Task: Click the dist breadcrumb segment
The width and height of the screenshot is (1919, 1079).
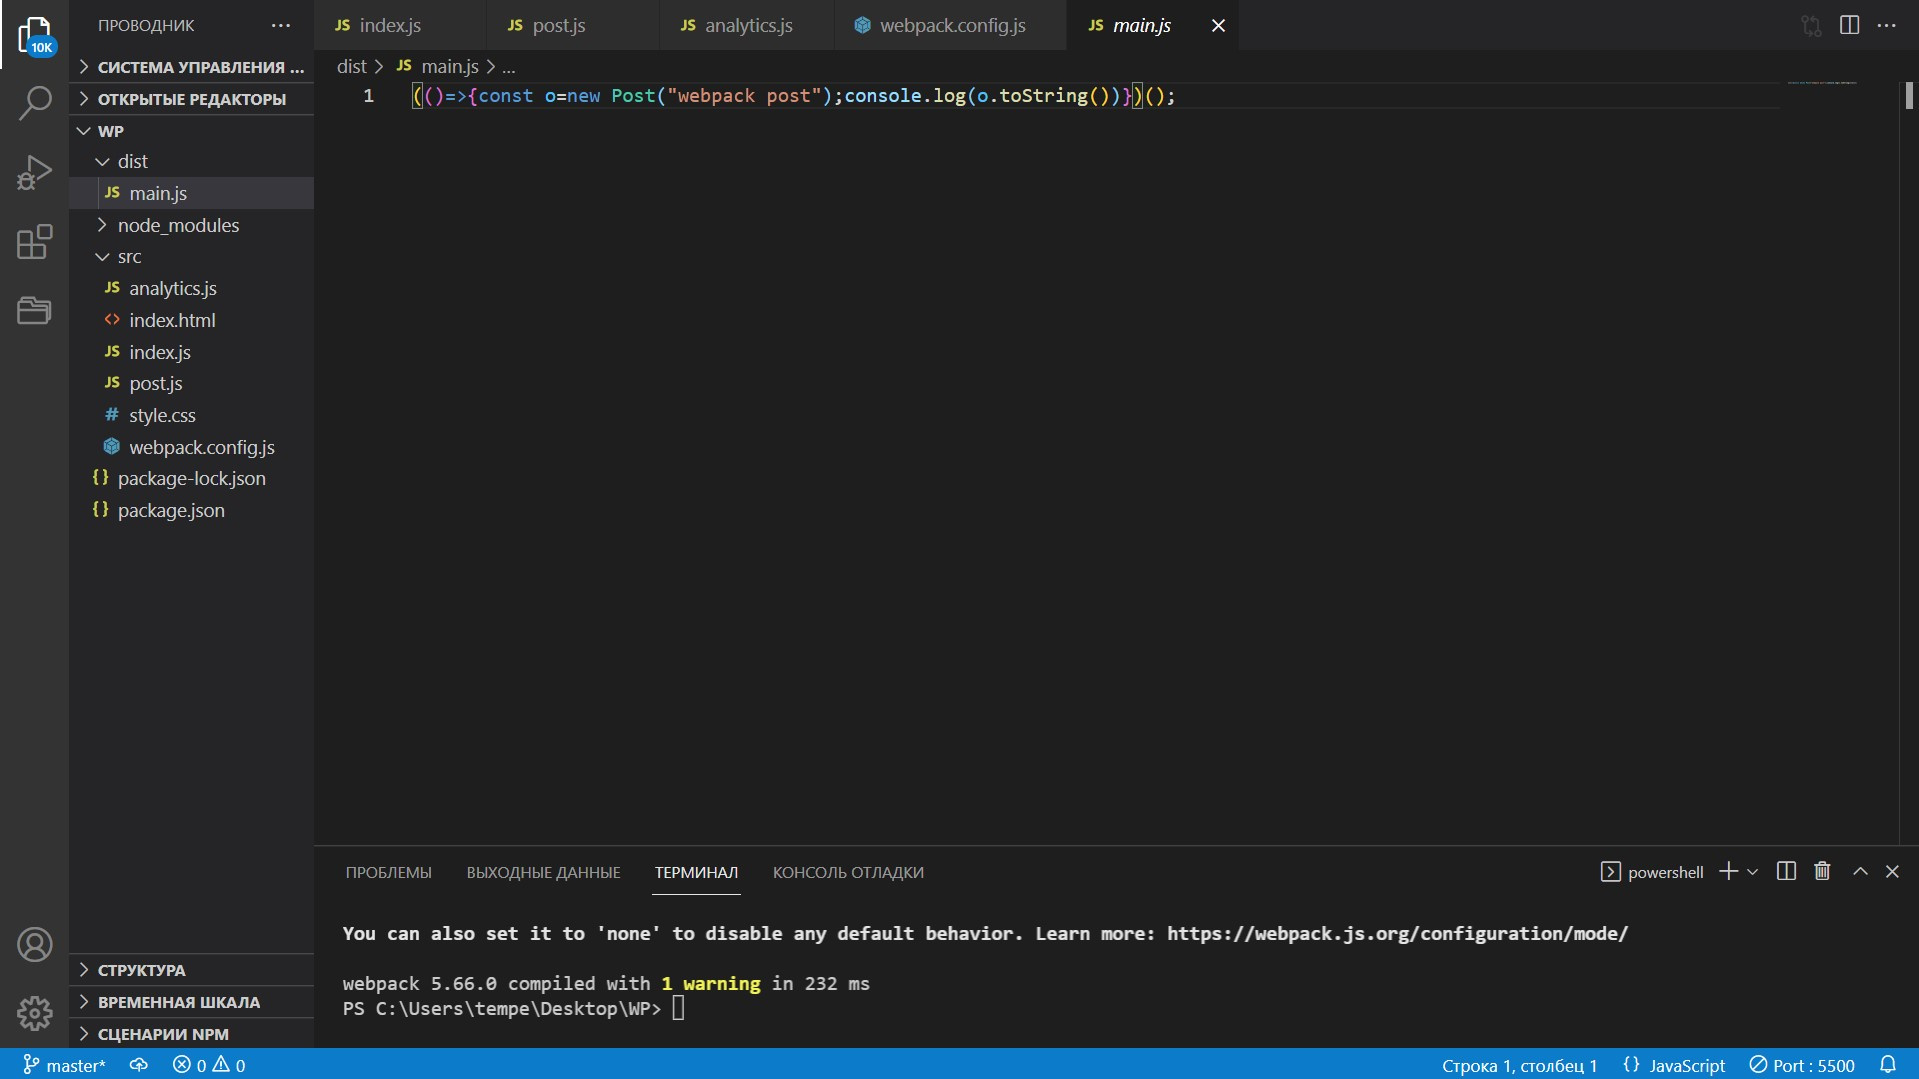Action: (351, 66)
